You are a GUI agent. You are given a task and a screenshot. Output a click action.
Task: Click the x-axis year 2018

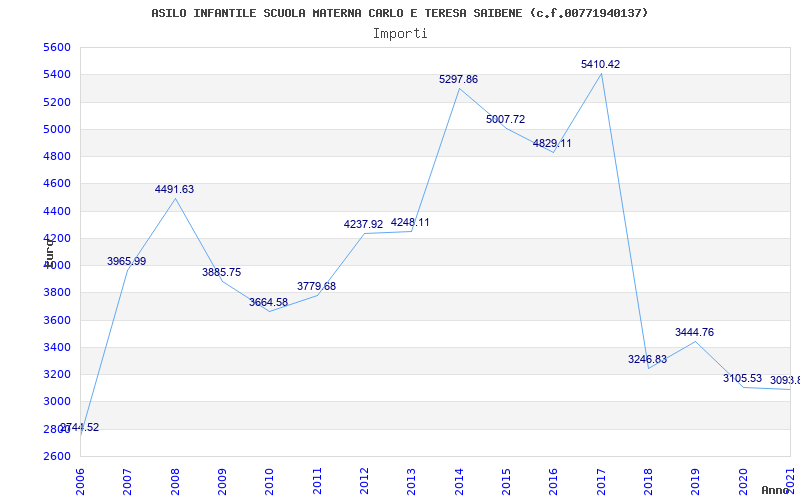point(648,481)
